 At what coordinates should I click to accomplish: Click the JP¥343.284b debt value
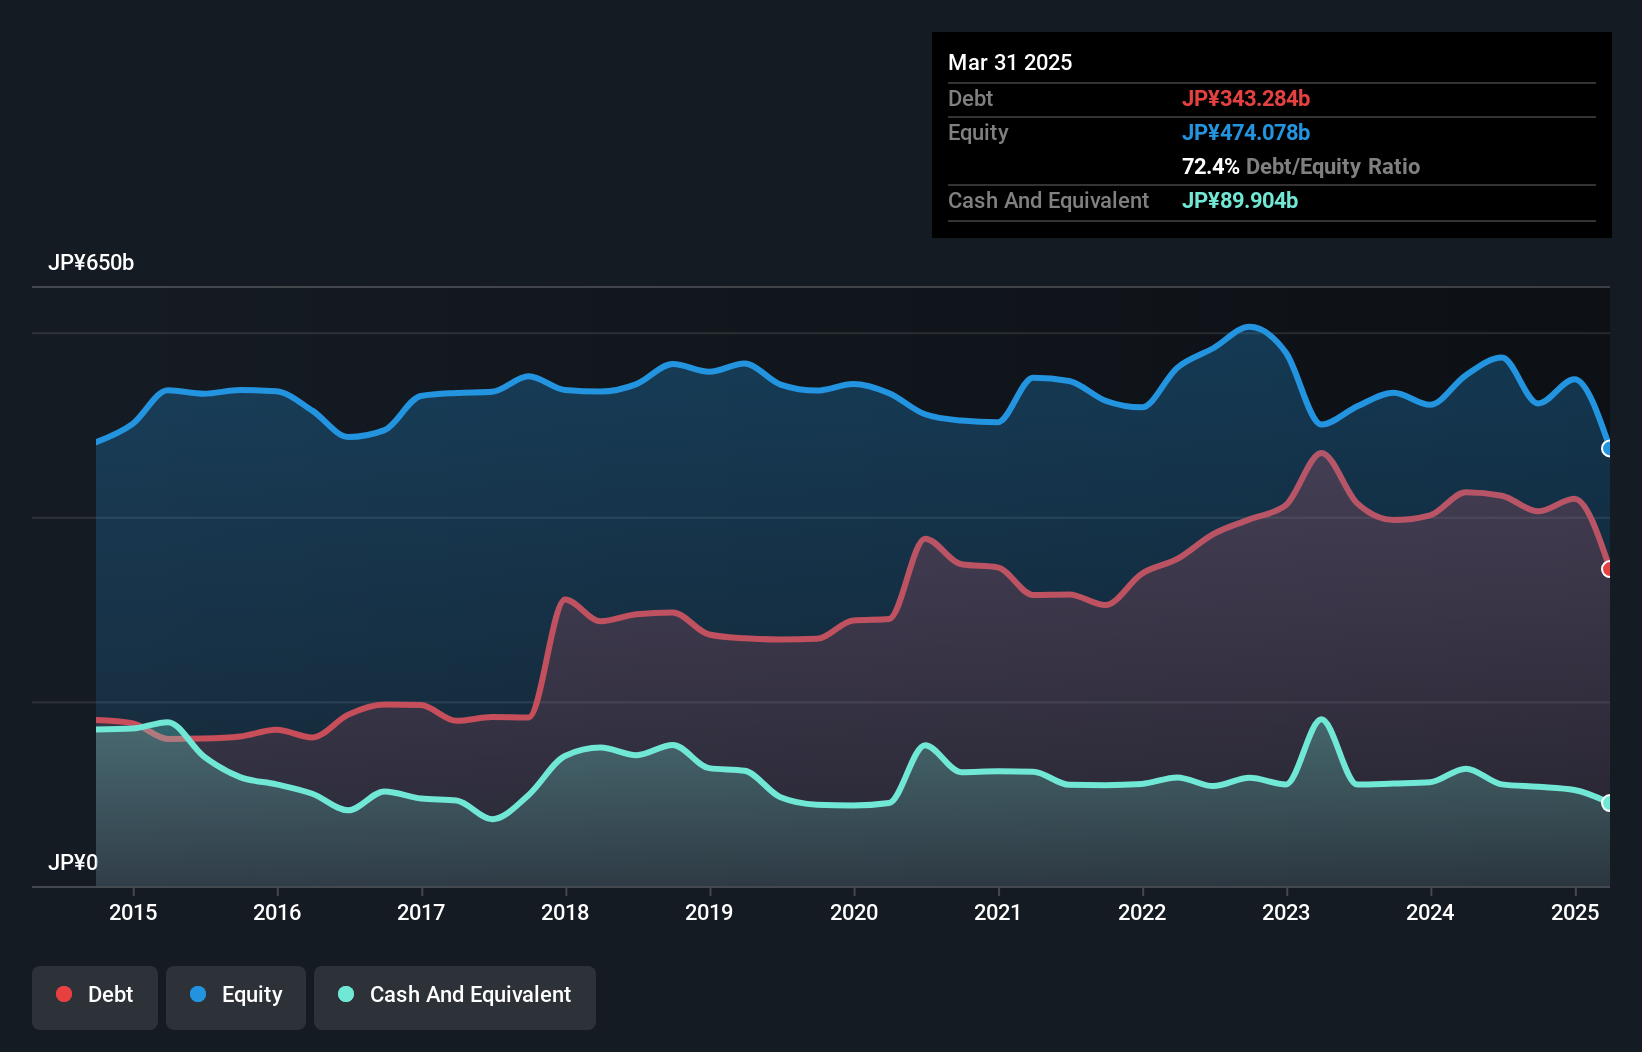click(1246, 98)
